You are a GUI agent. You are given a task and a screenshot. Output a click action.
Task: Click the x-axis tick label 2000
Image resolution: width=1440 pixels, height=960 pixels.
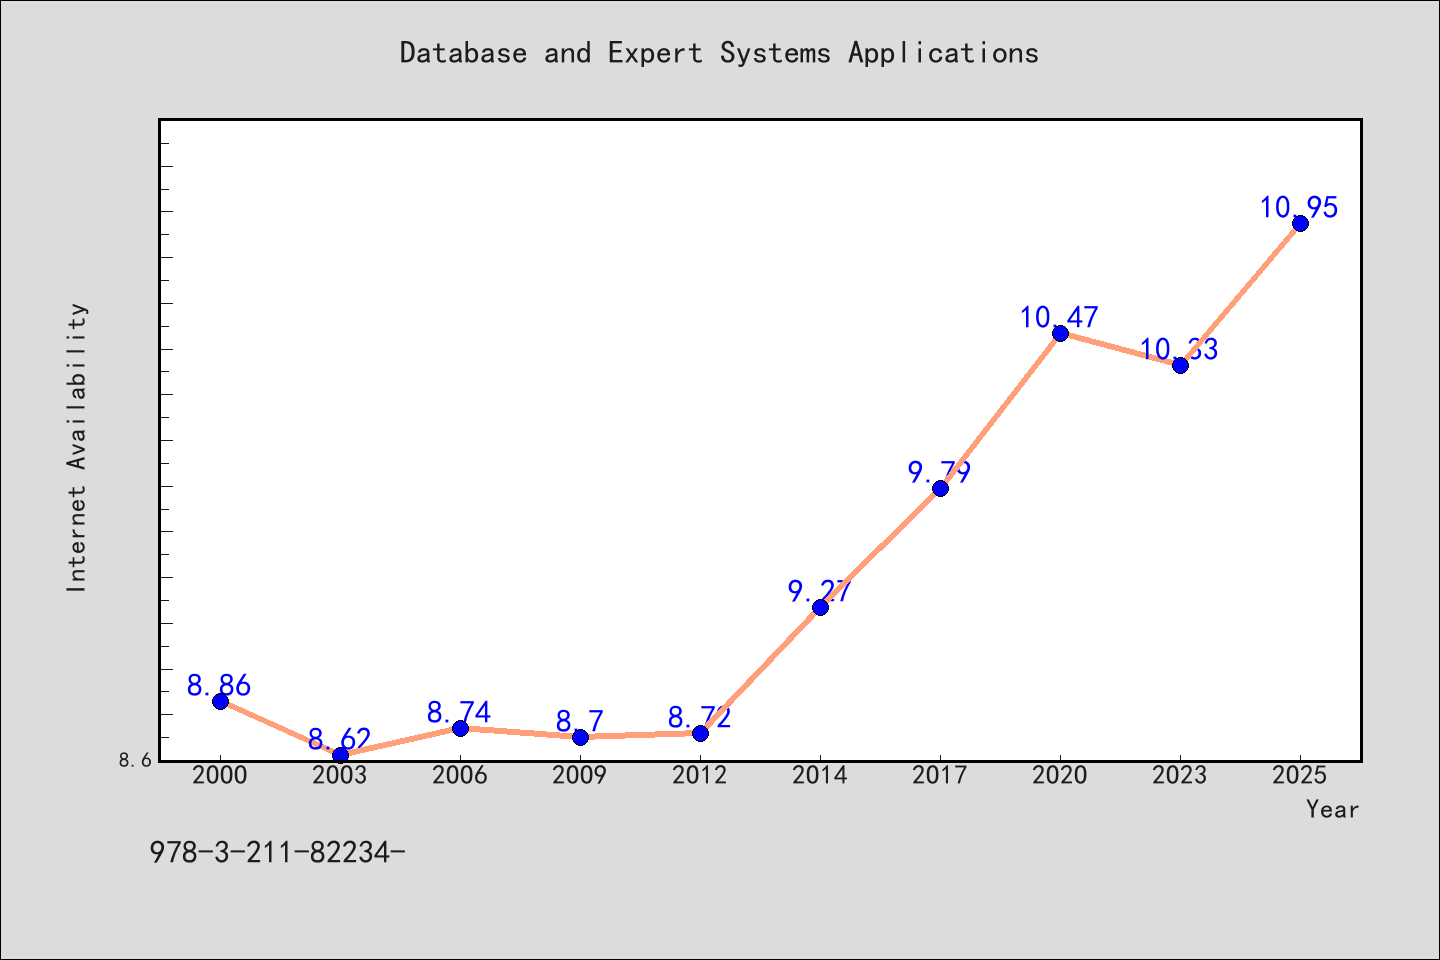[220, 775]
